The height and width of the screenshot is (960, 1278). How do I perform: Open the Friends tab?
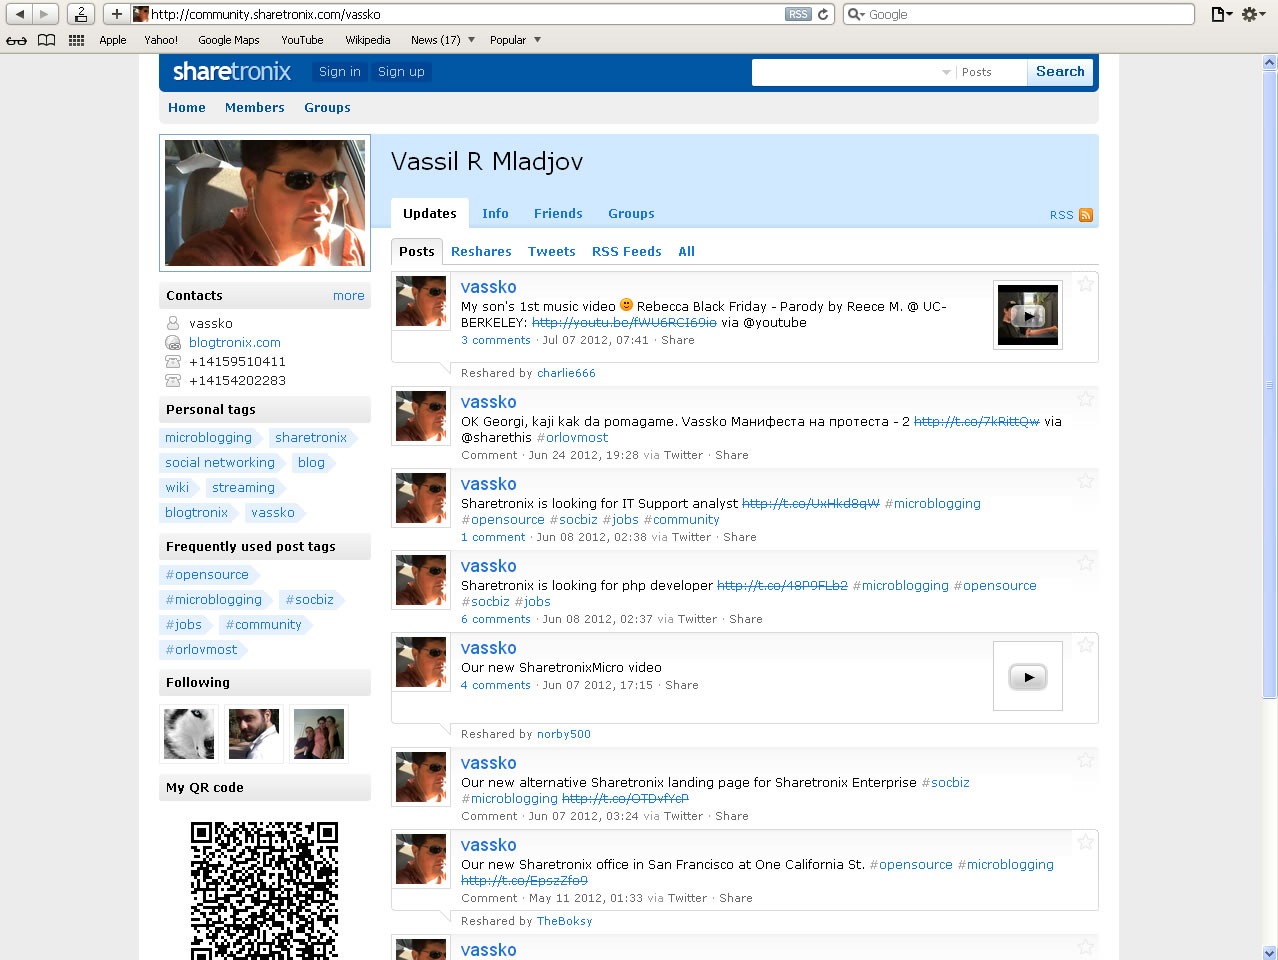point(558,214)
